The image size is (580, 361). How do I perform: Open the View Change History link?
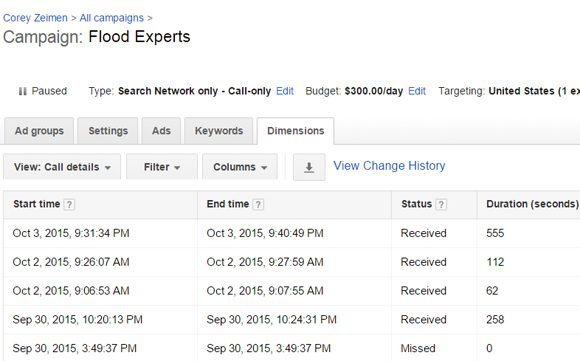pyautogui.click(x=389, y=166)
